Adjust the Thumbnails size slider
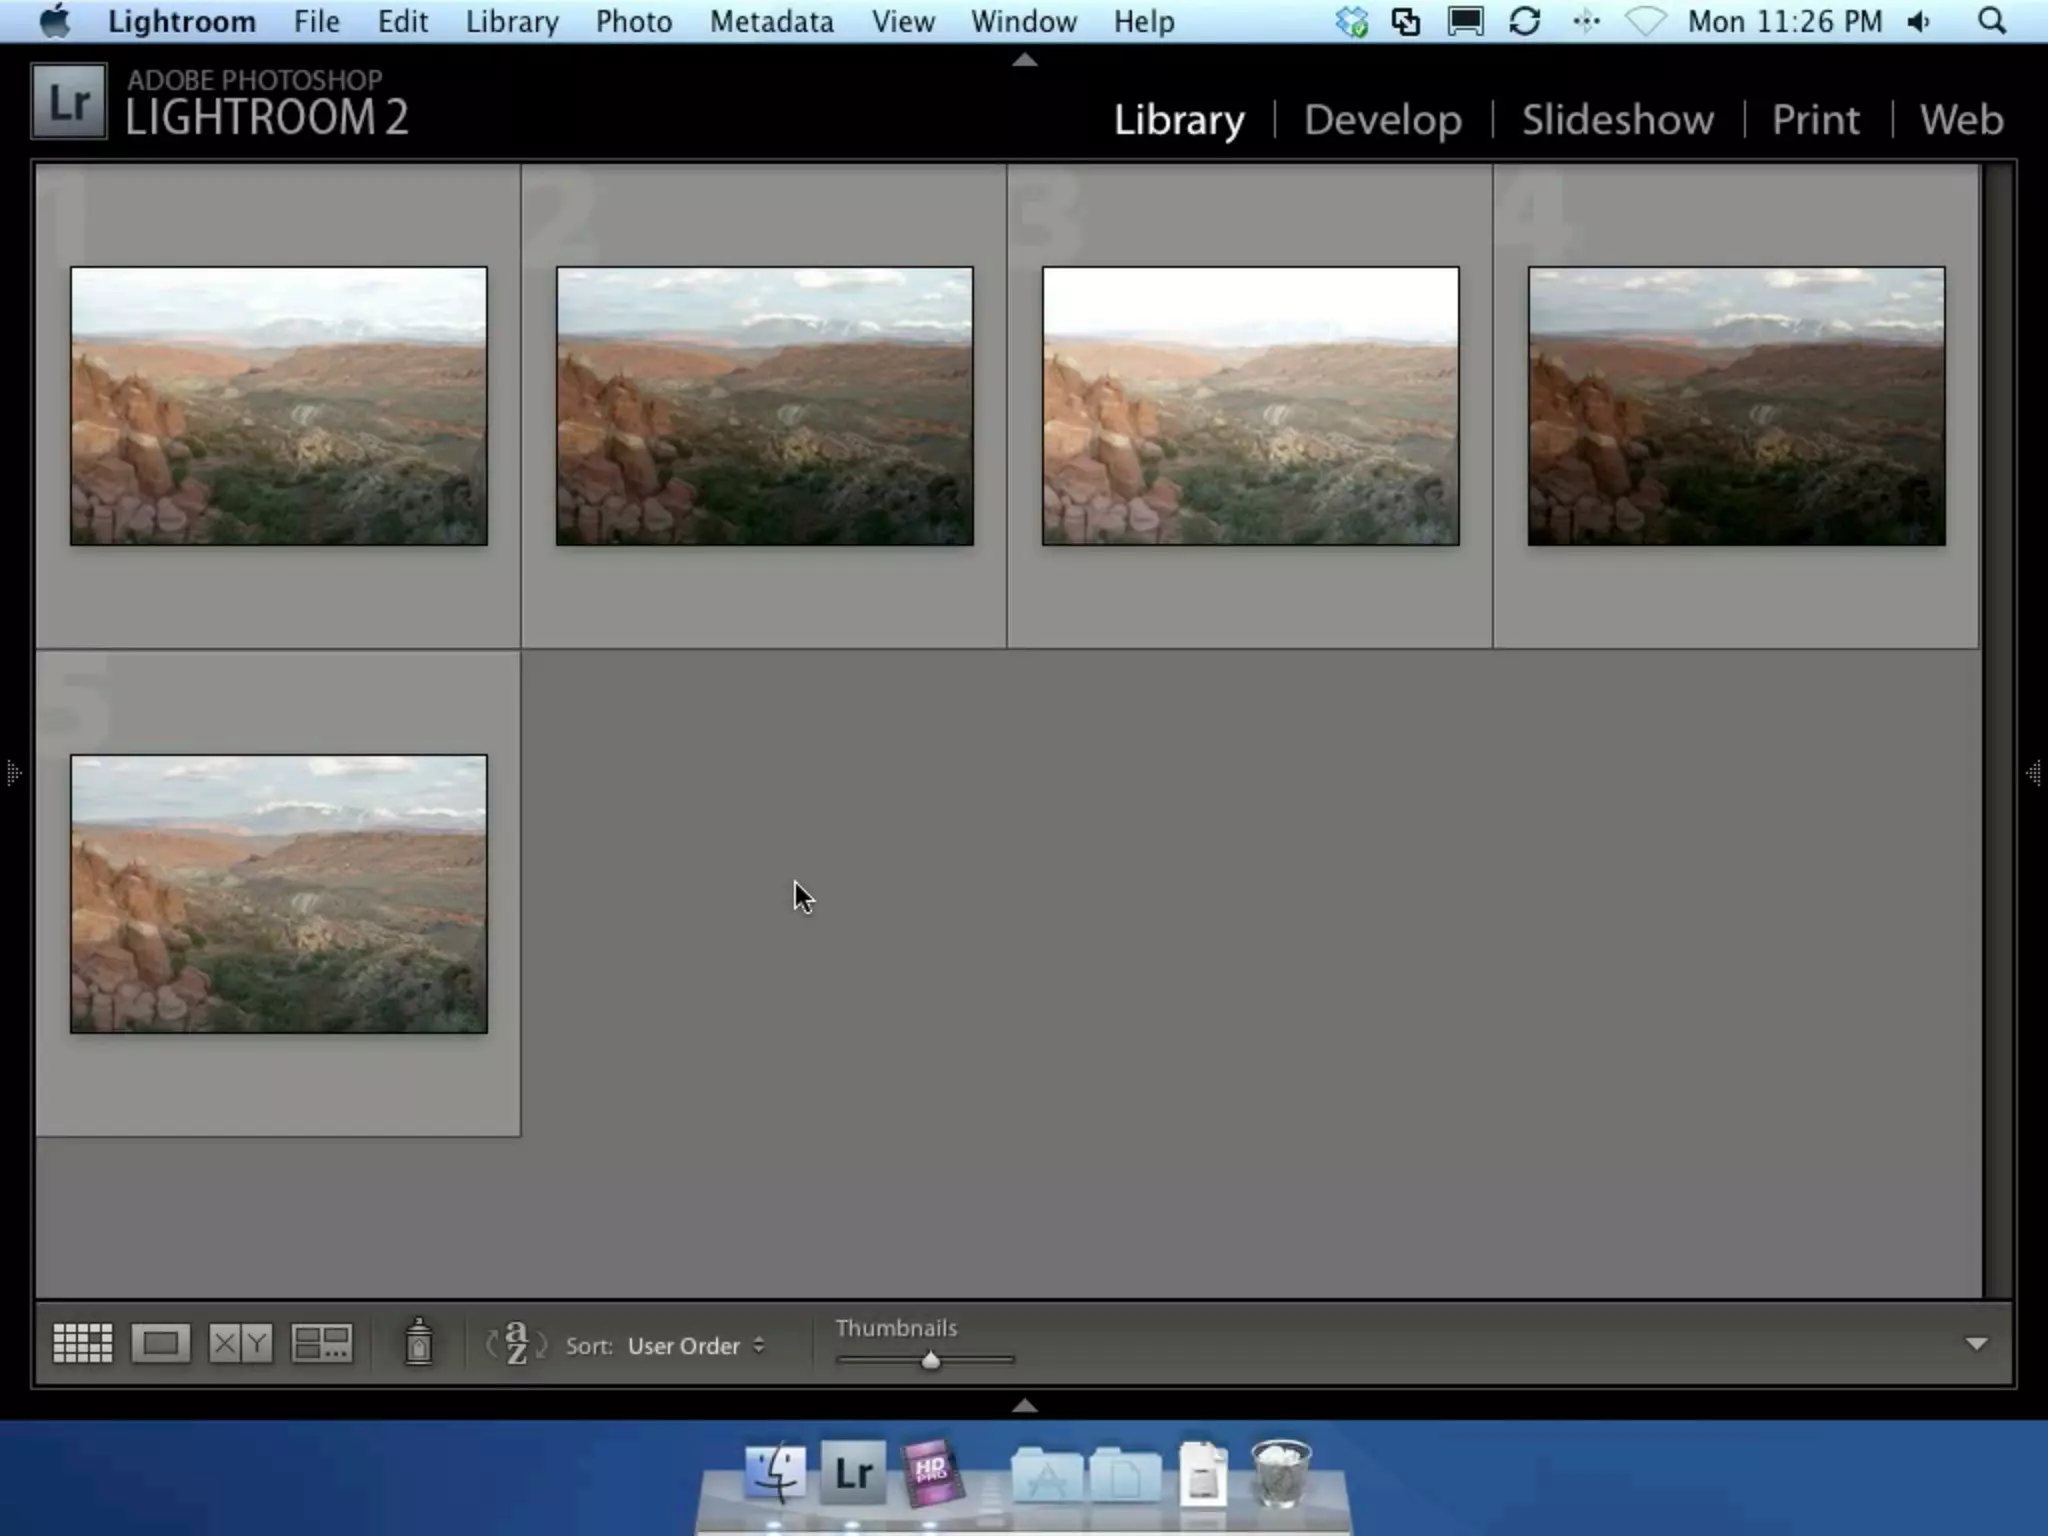 click(x=930, y=1360)
